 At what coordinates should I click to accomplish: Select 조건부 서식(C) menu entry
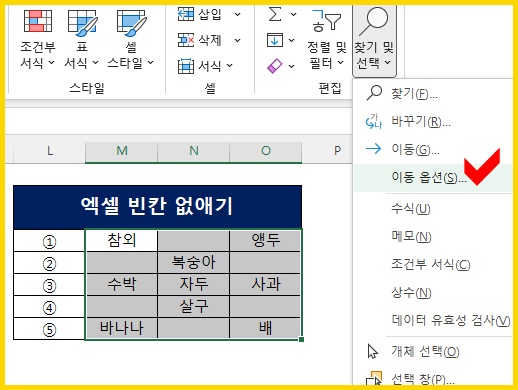coord(432,265)
